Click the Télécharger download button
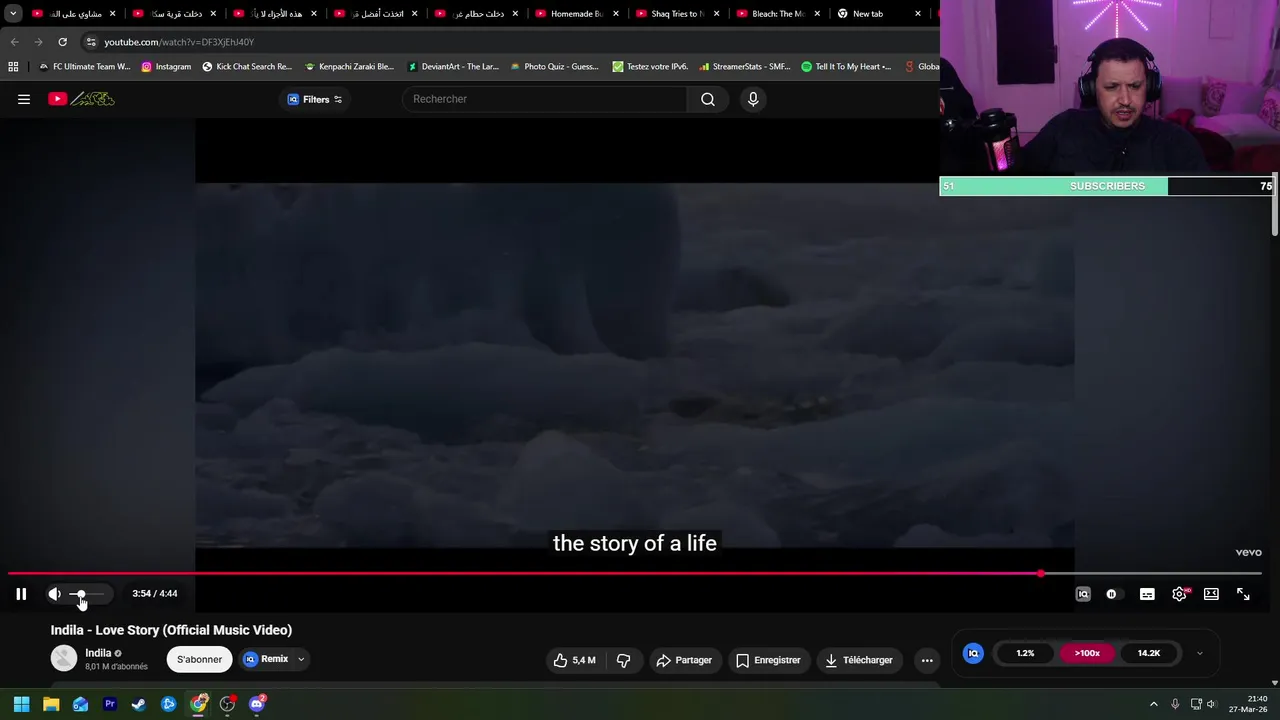The height and width of the screenshot is (720, 1280). pyautogui.click(x=858, y=660)
